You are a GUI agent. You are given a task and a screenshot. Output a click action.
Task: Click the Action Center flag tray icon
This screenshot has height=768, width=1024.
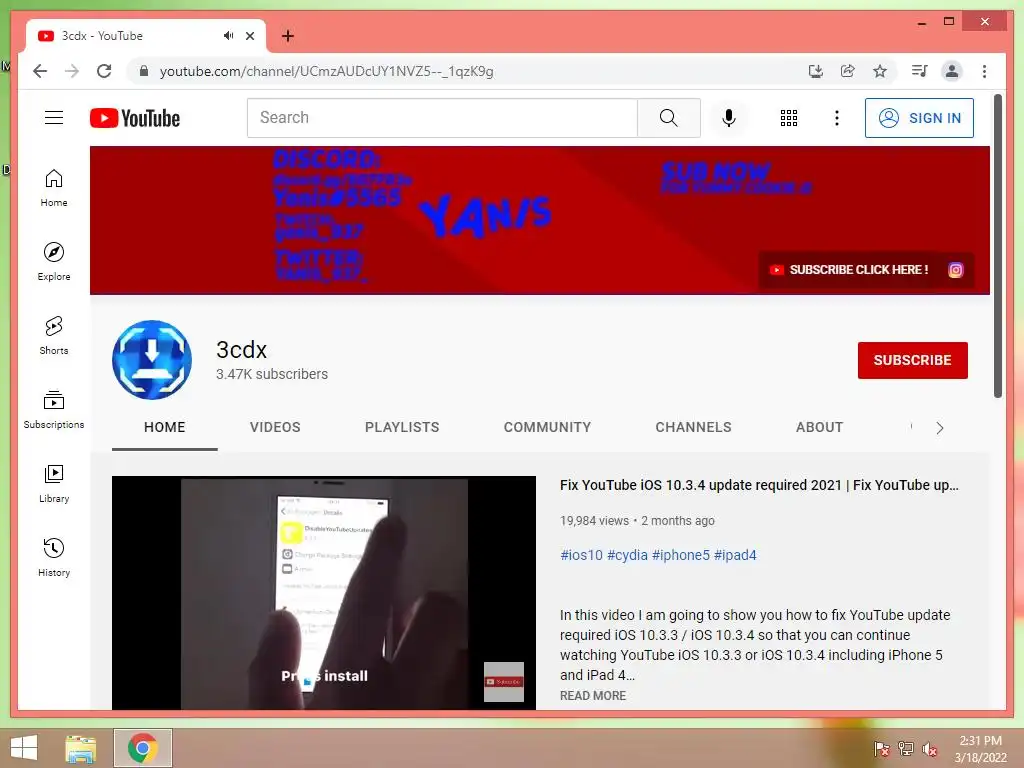click(x=882, y=749)
